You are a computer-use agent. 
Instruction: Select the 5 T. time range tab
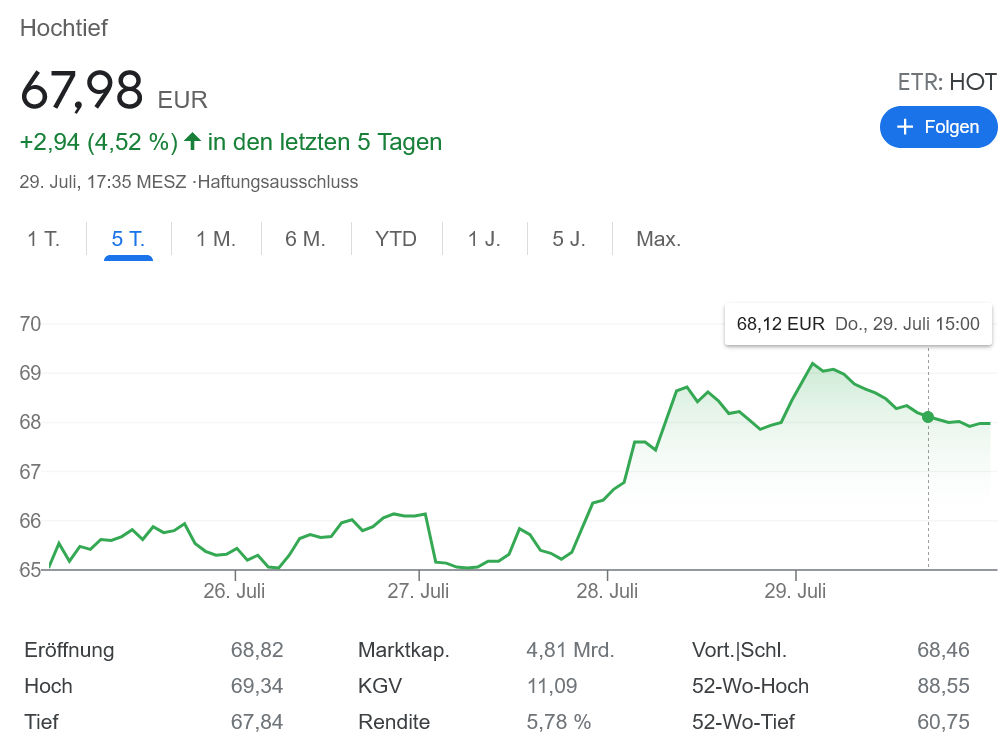(128, 239)
